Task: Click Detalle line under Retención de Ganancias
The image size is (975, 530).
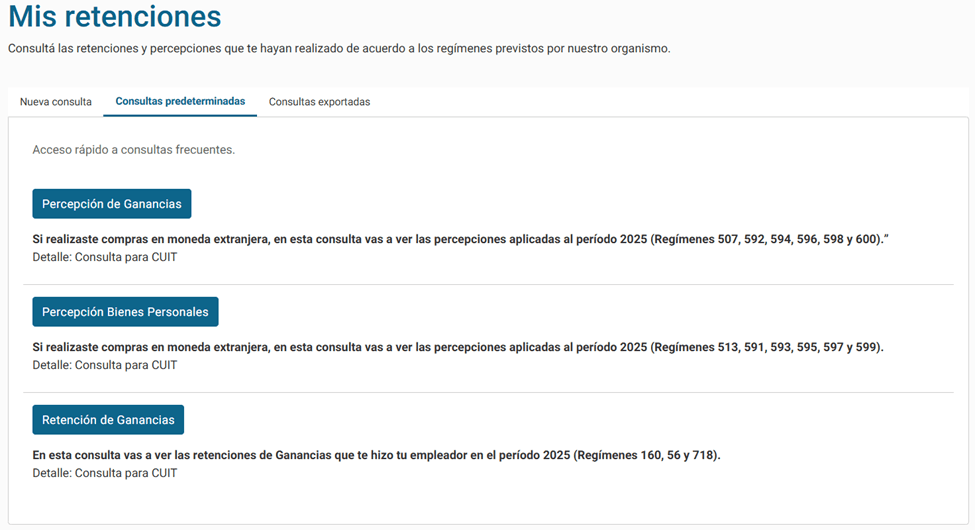Action: (x=105, y=473)
